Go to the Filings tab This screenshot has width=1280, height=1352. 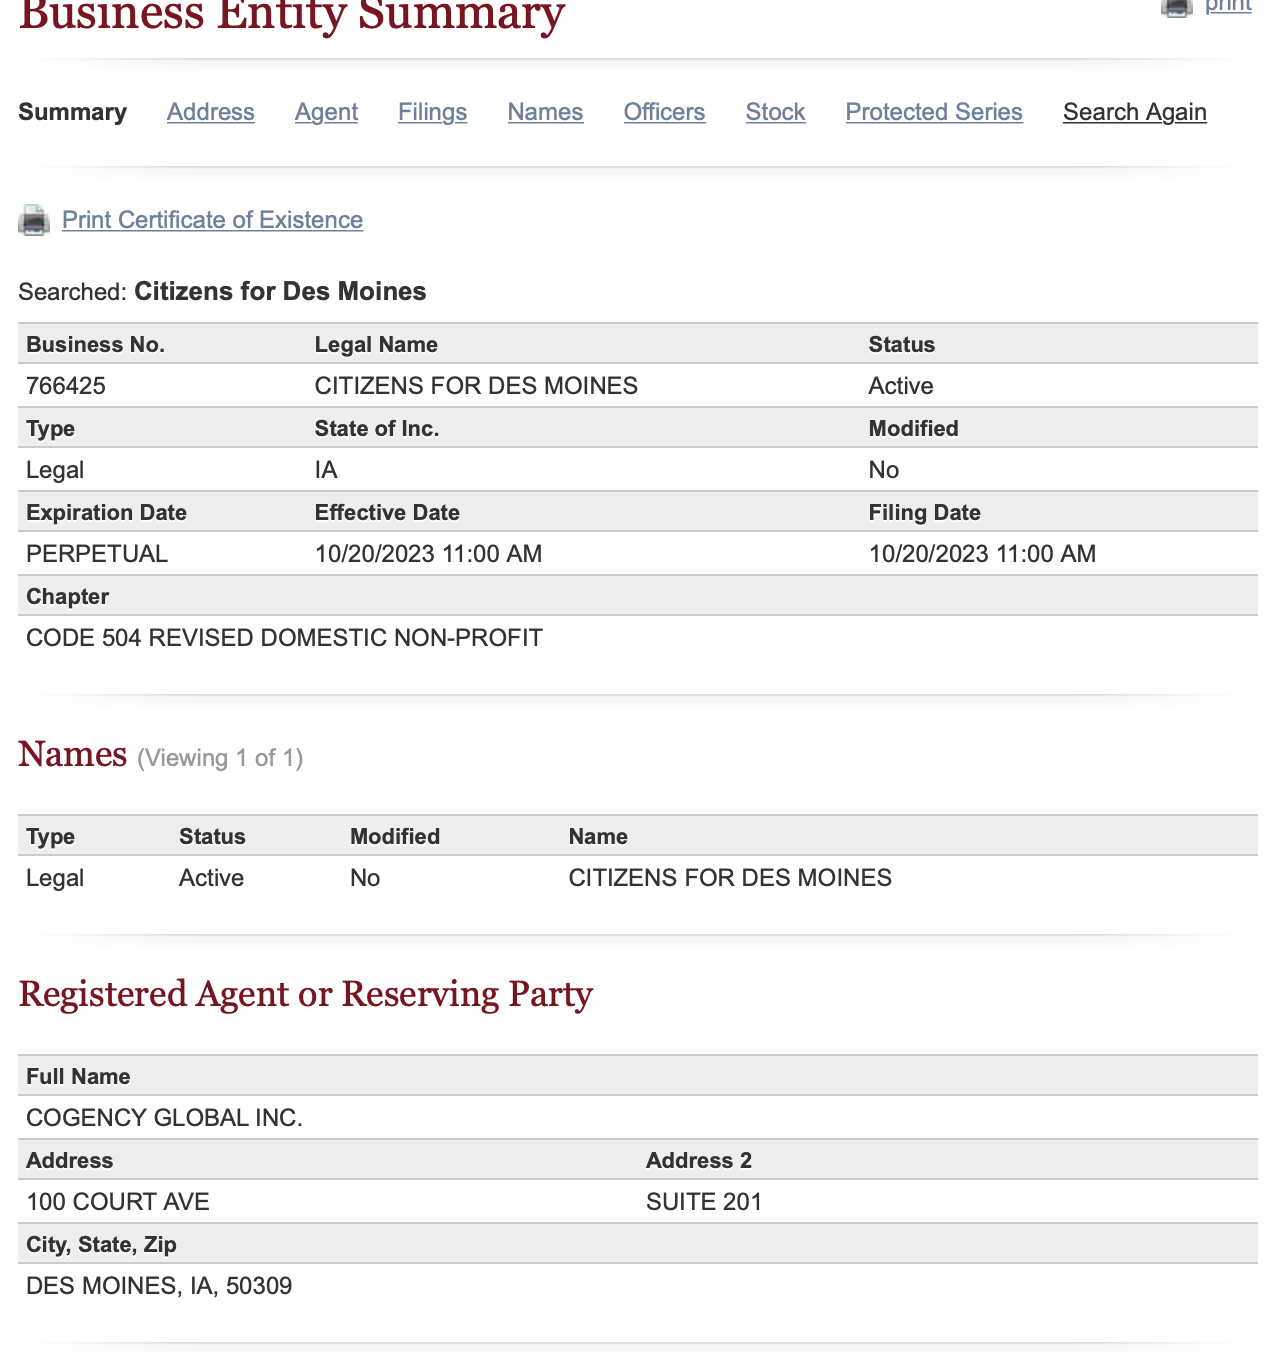[x=432, y=112]
